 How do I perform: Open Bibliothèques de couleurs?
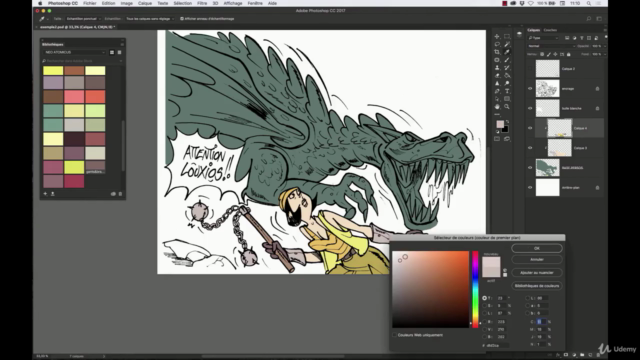pyautogui.click(x=537, y=286)
